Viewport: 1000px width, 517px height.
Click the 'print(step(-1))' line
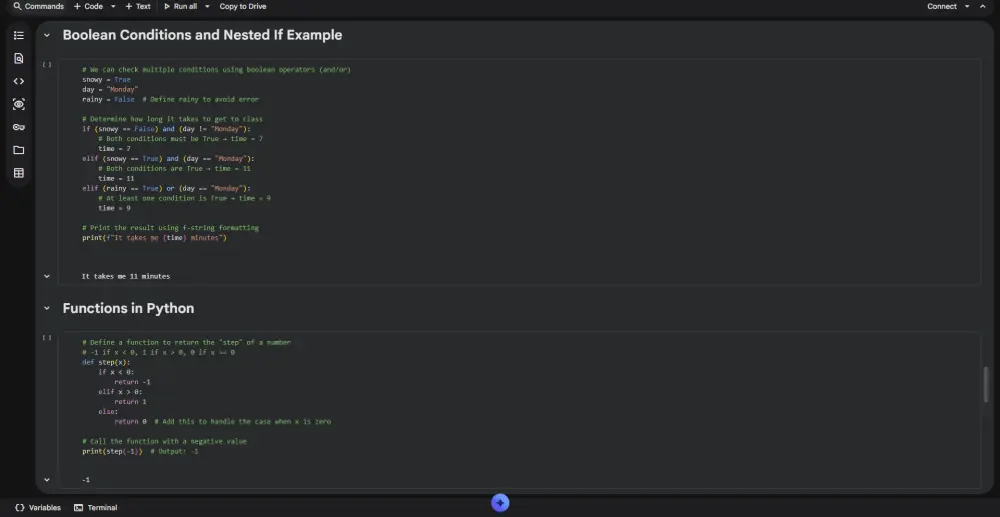pyautogui.click(x=140, y=451)
